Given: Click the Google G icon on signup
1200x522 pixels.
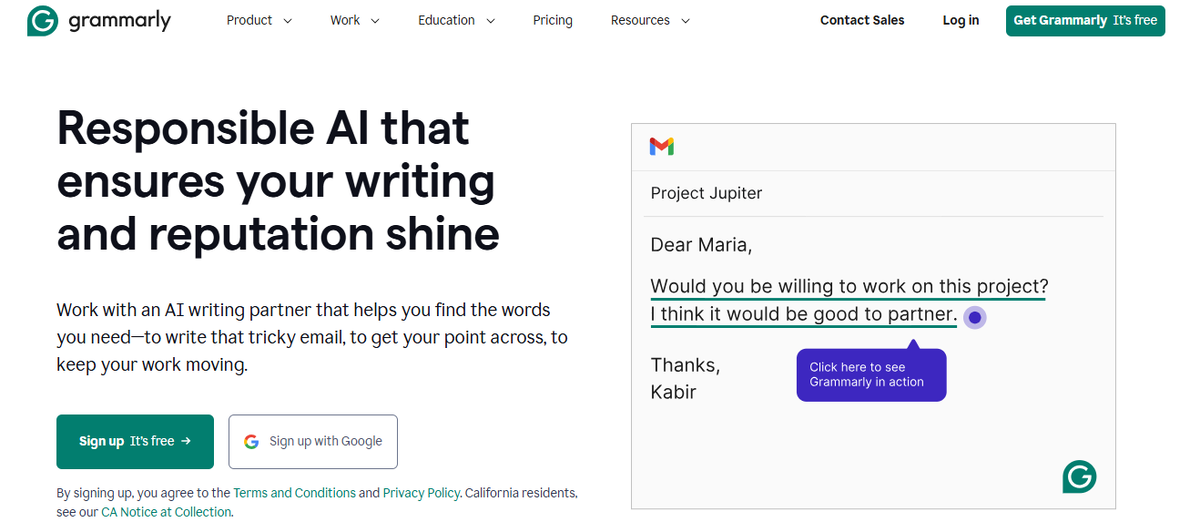Looking at the screenshot, I should (x=252, y=441).
